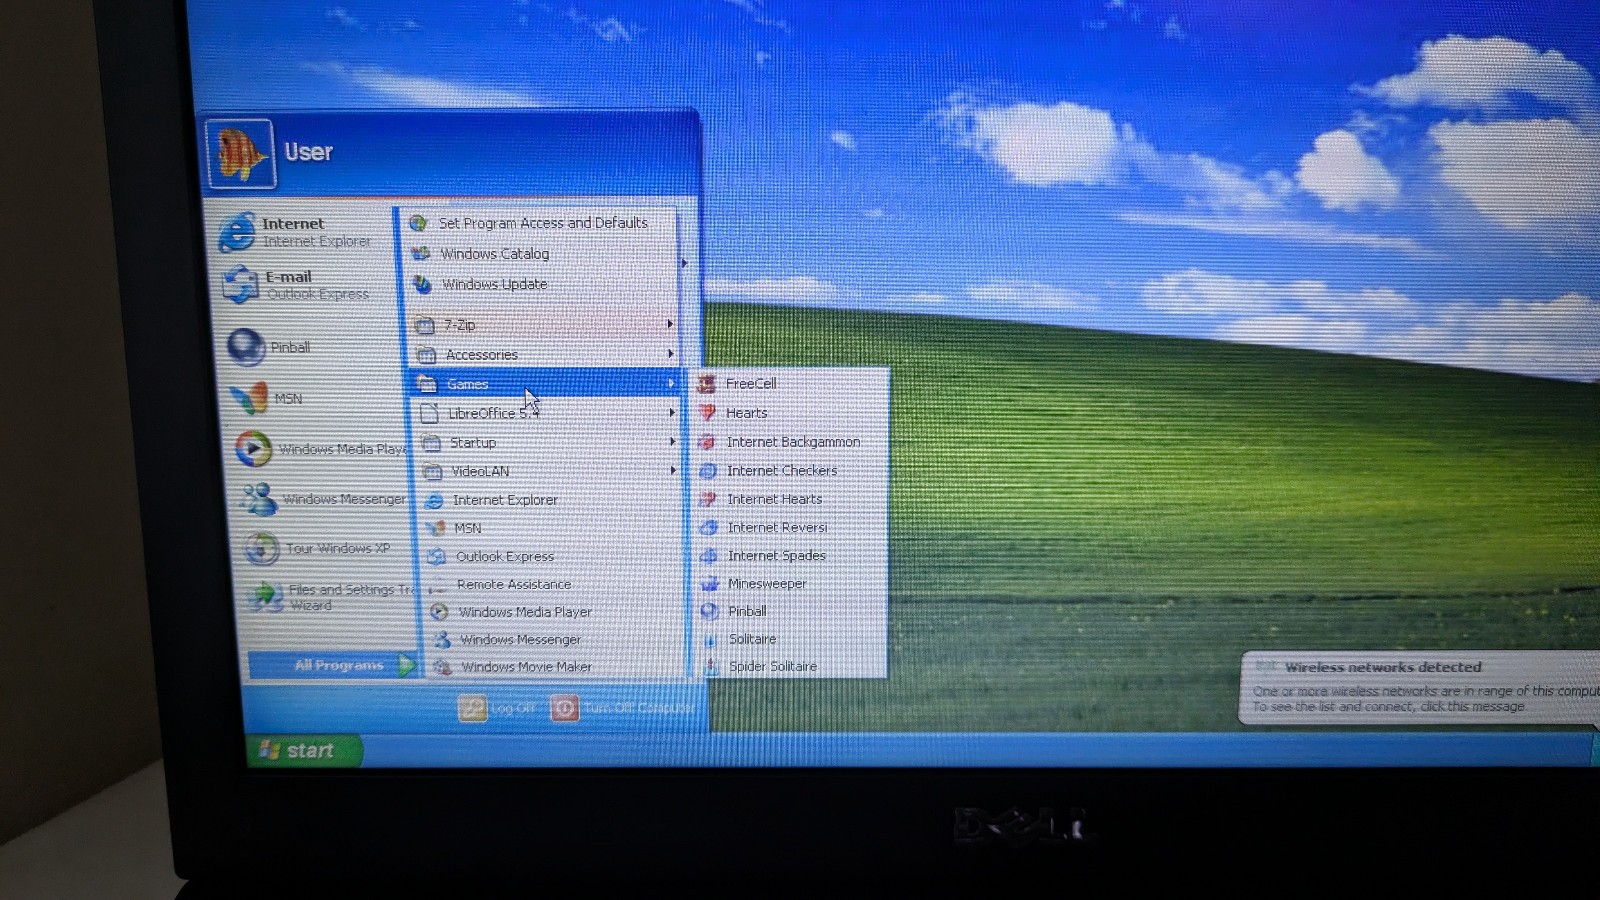The image size is (1600, 900).
Task: Open Set Program Access and Defaults
Action: pyautogui.click(x=542, y=223)
